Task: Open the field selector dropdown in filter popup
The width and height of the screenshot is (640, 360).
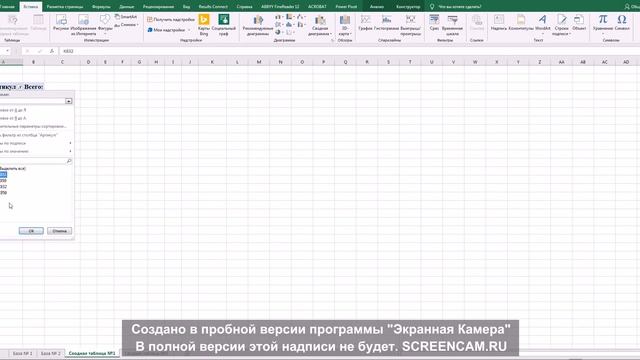Action: (x=69, y=101)
